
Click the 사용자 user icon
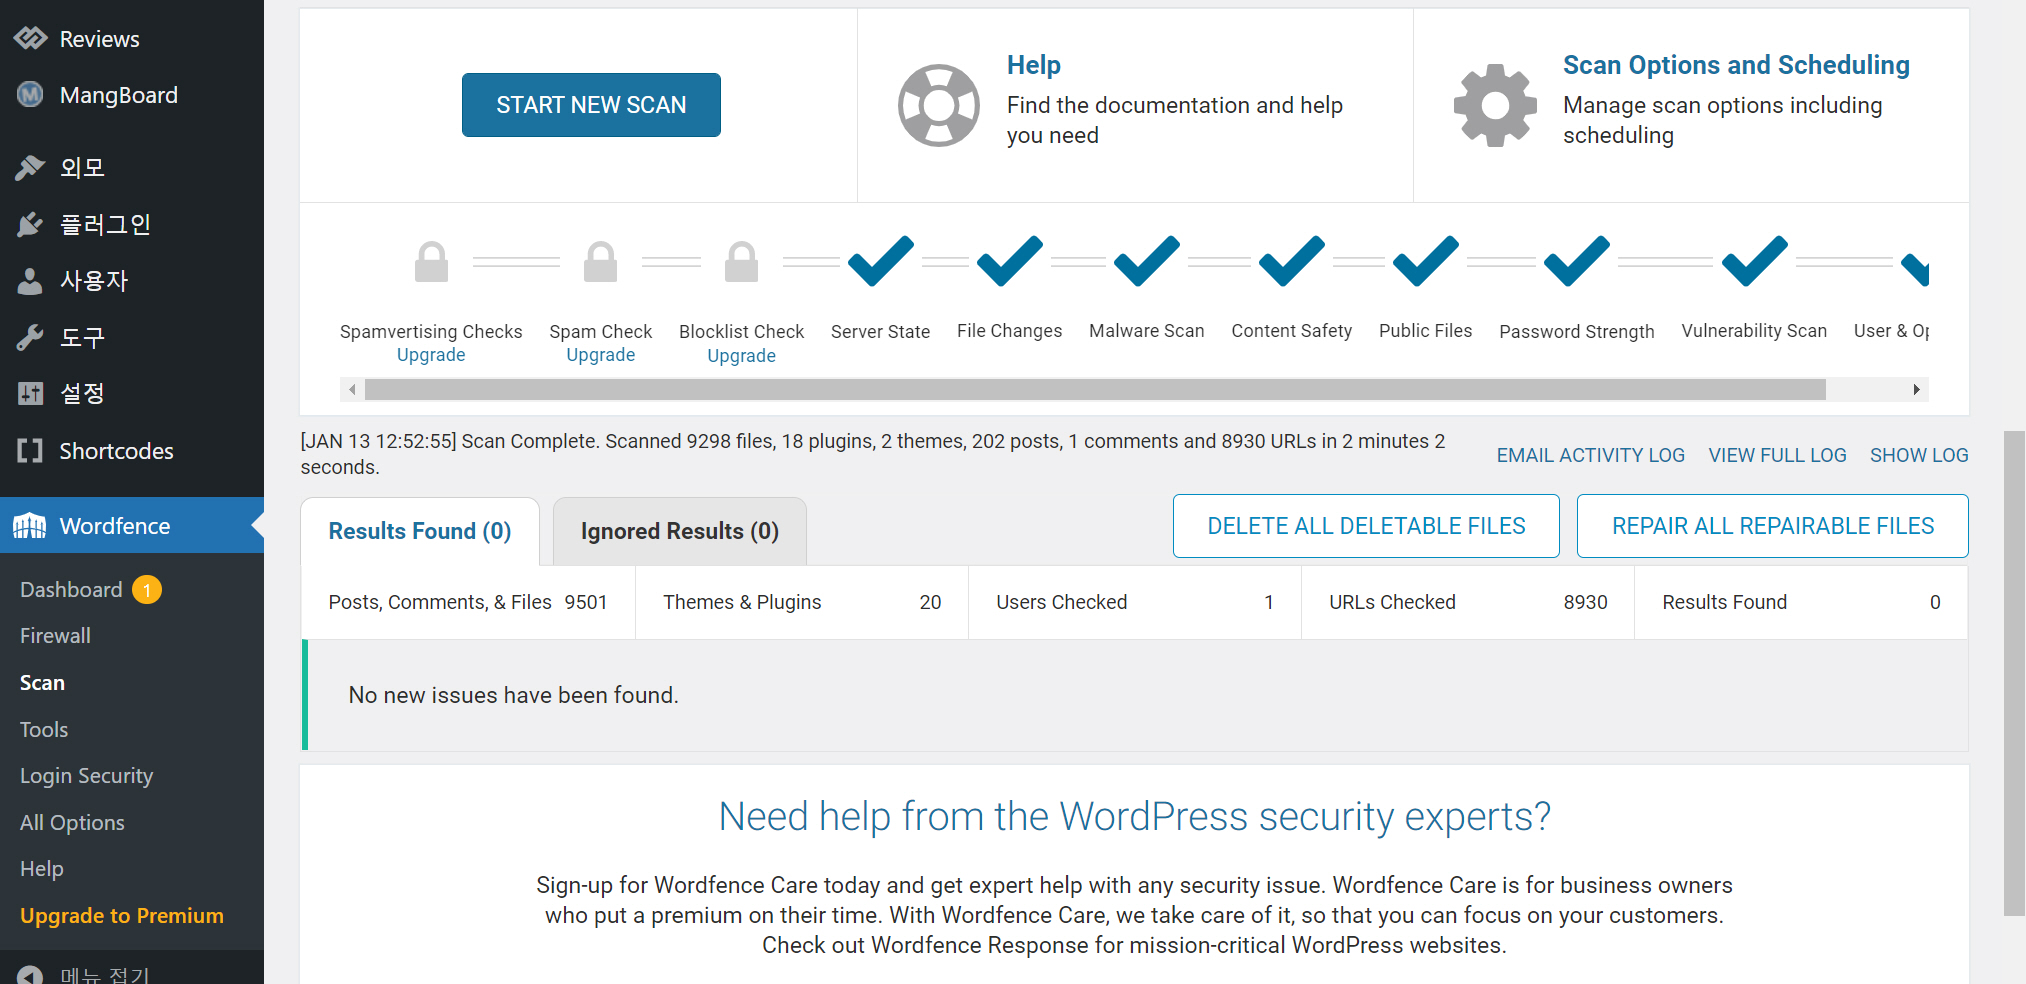pos(30,281)
